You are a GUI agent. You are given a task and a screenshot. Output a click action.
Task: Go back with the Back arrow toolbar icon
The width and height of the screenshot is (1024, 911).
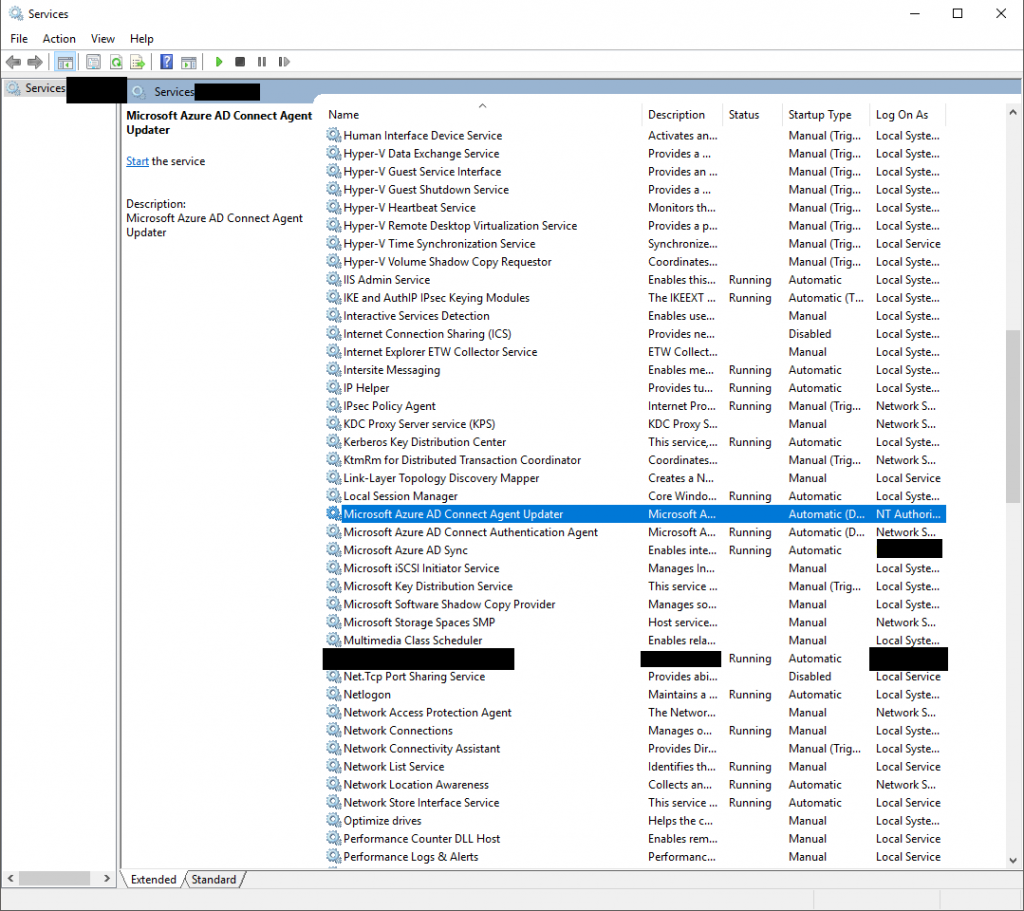tap(13, 62)
